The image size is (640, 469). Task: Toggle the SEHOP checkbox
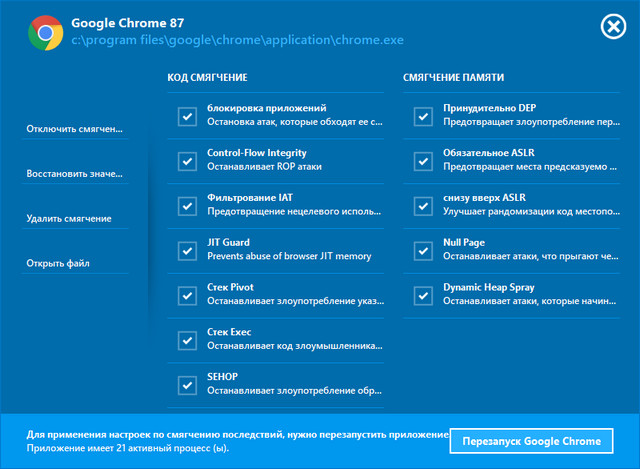(187, 385)
